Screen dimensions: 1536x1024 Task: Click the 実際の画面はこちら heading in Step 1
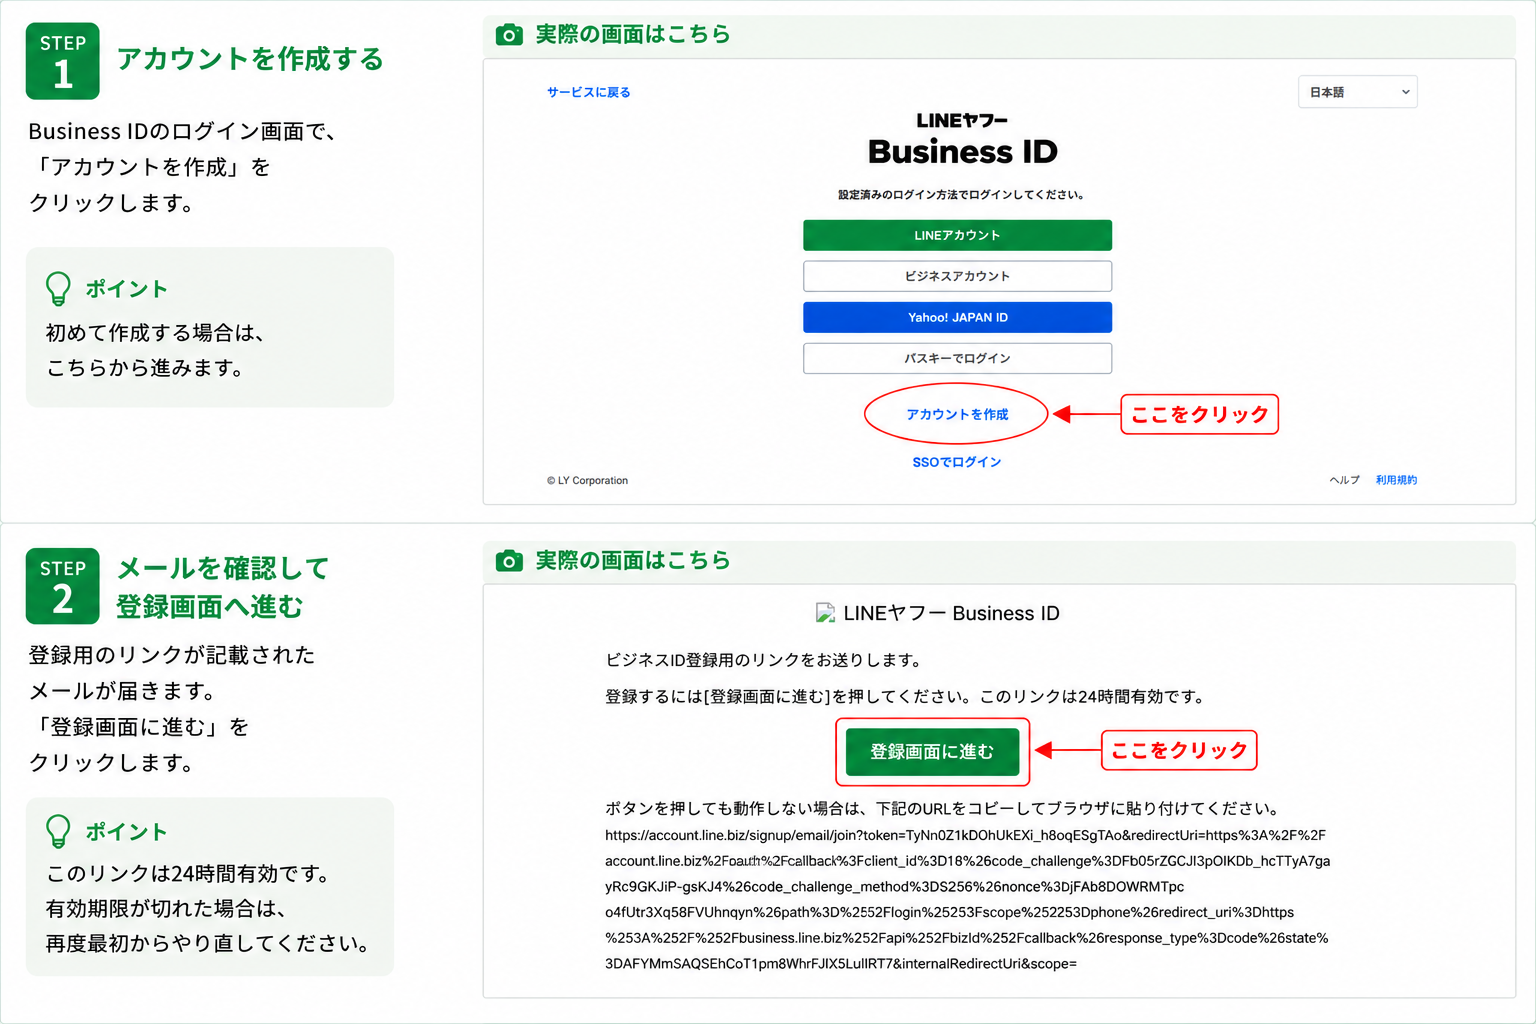point(633,35)
